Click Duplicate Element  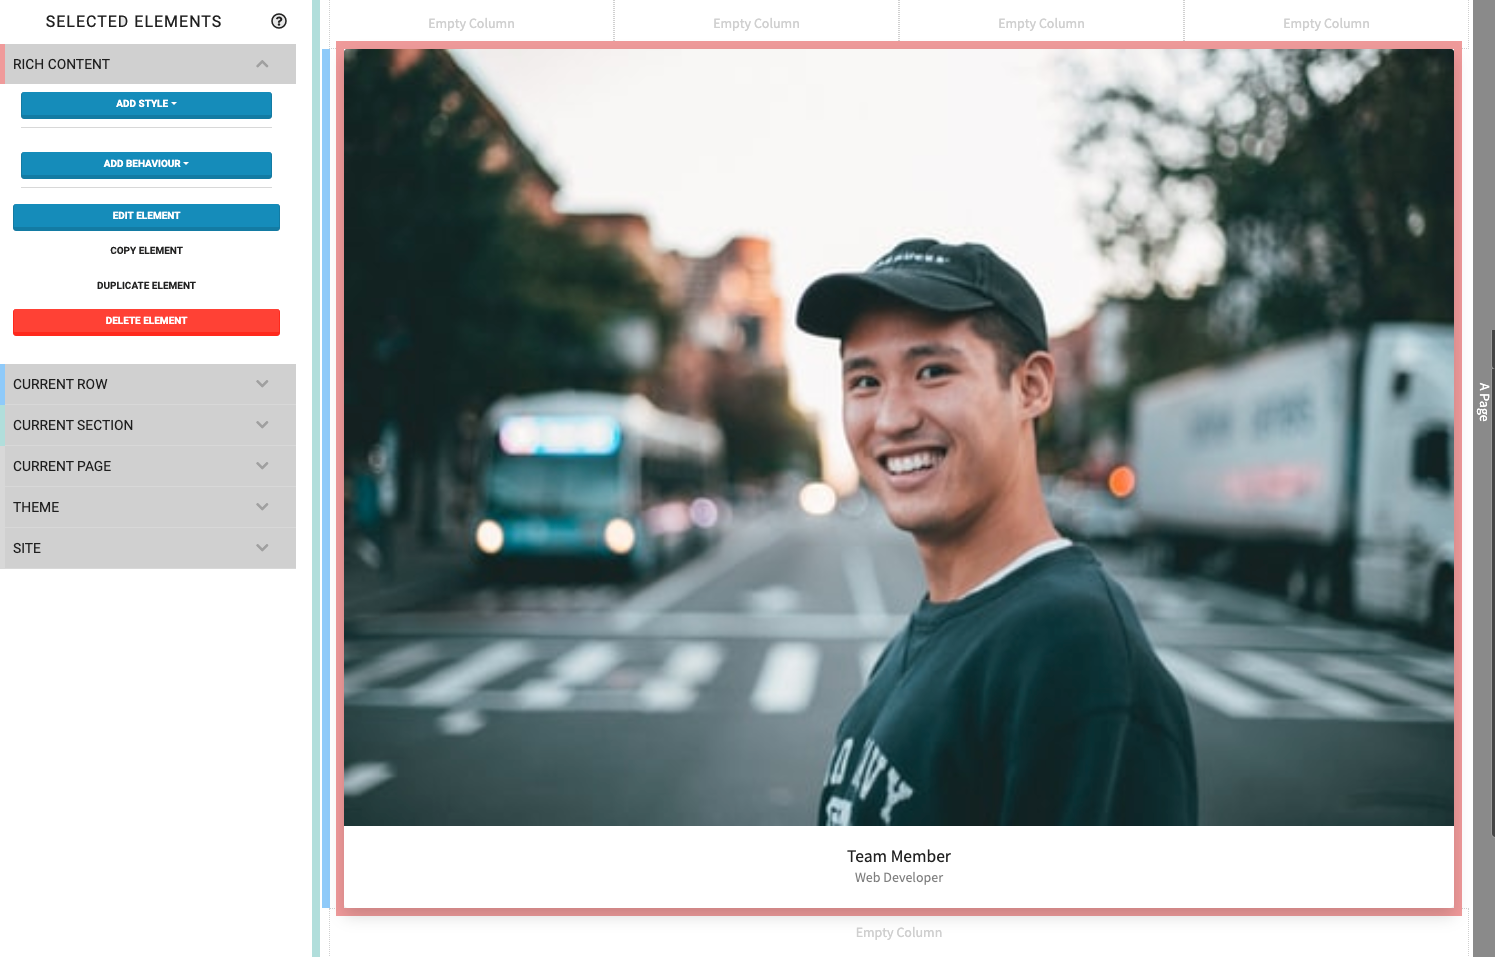[x=146, y=286]
